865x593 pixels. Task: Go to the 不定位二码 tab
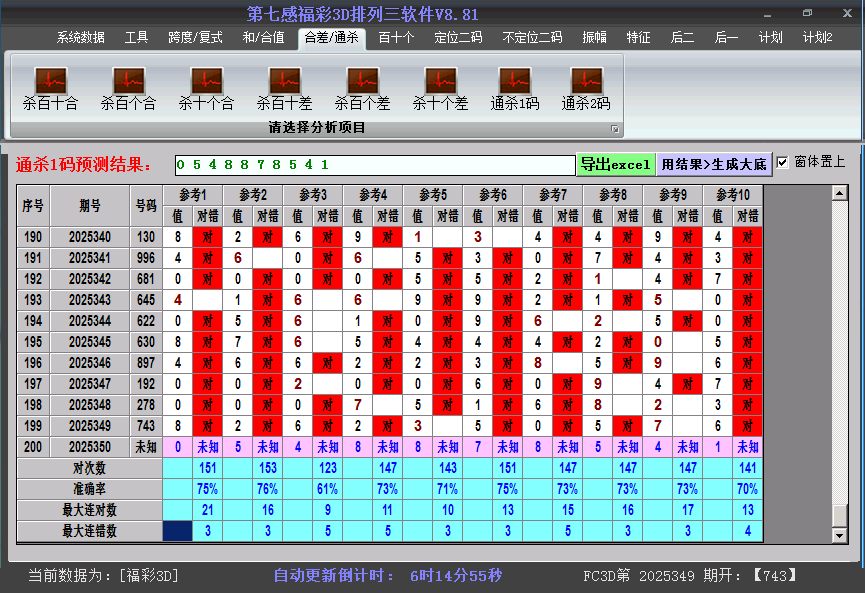532,38
